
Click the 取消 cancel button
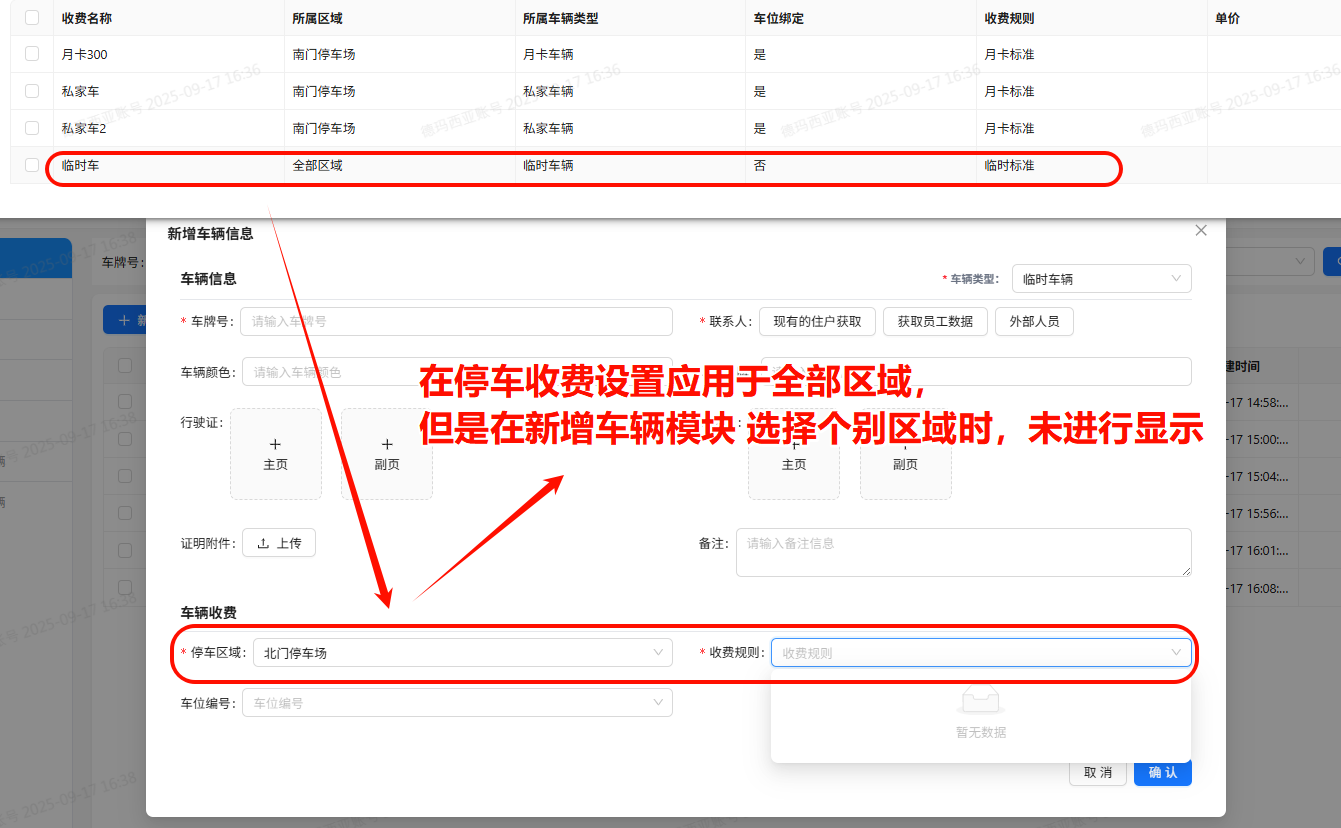coord(1097,772)
